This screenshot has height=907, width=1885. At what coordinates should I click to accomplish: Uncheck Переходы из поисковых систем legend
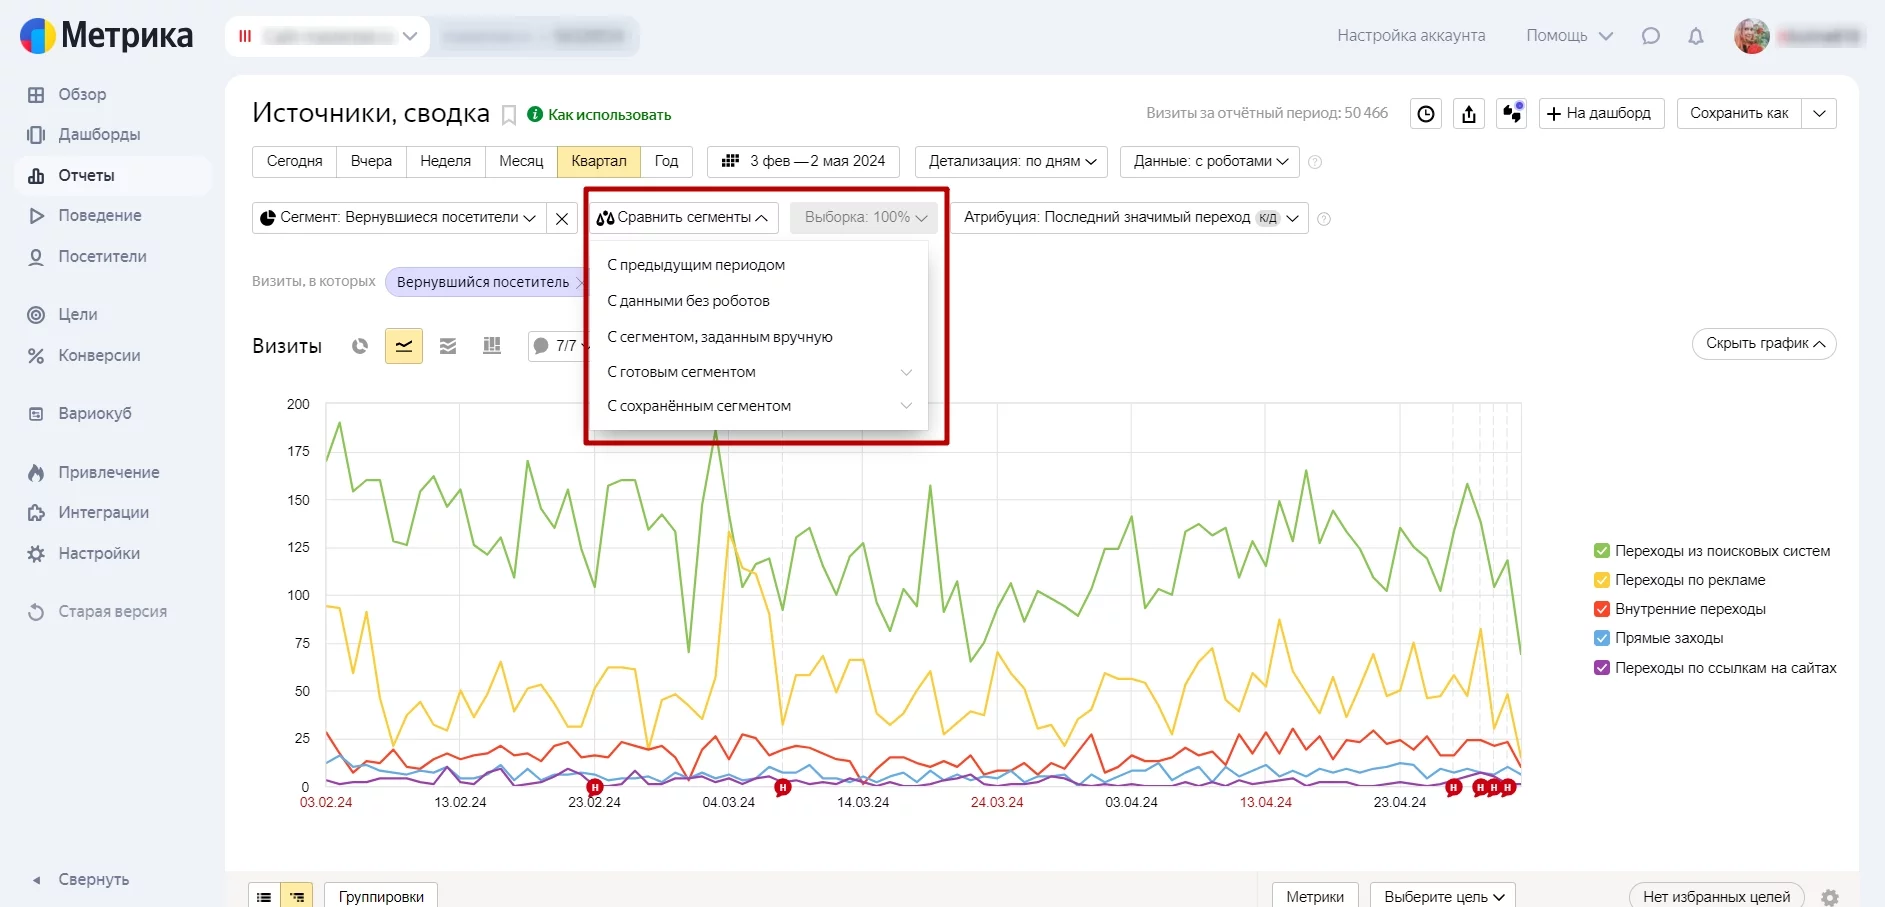point(1602,551)
